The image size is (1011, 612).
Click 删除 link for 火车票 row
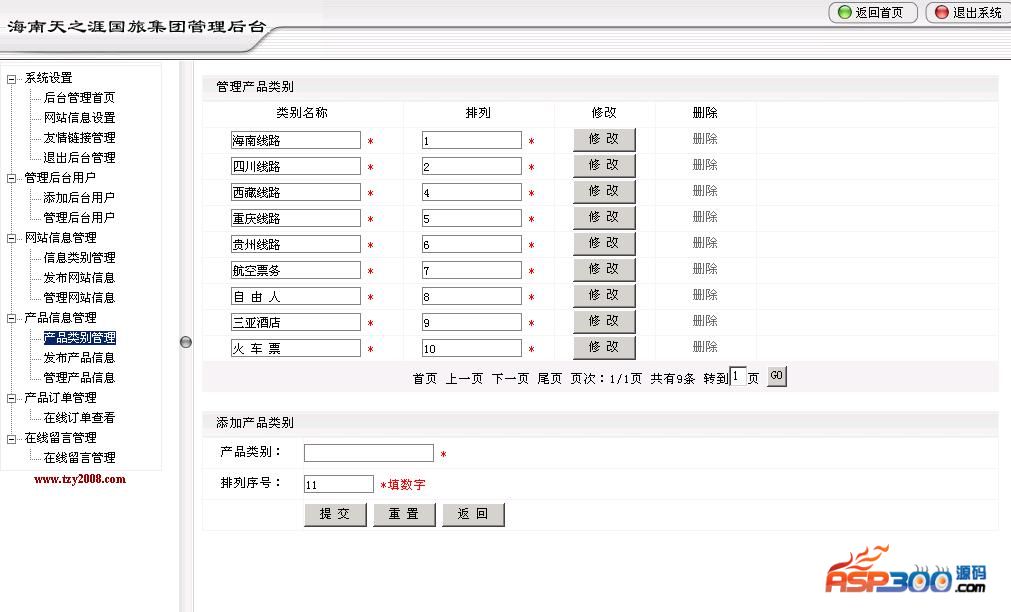(x=705, y=346)
